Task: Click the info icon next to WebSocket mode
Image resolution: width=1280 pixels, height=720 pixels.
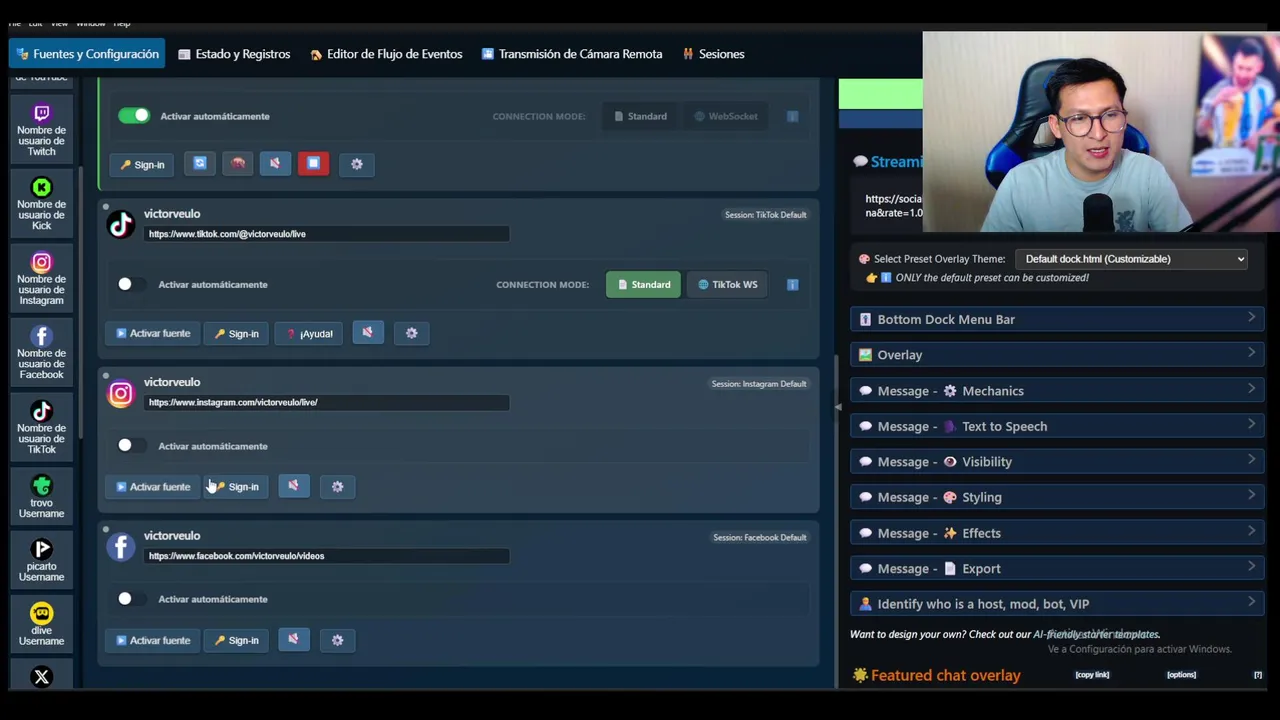Action: [792, 116]
